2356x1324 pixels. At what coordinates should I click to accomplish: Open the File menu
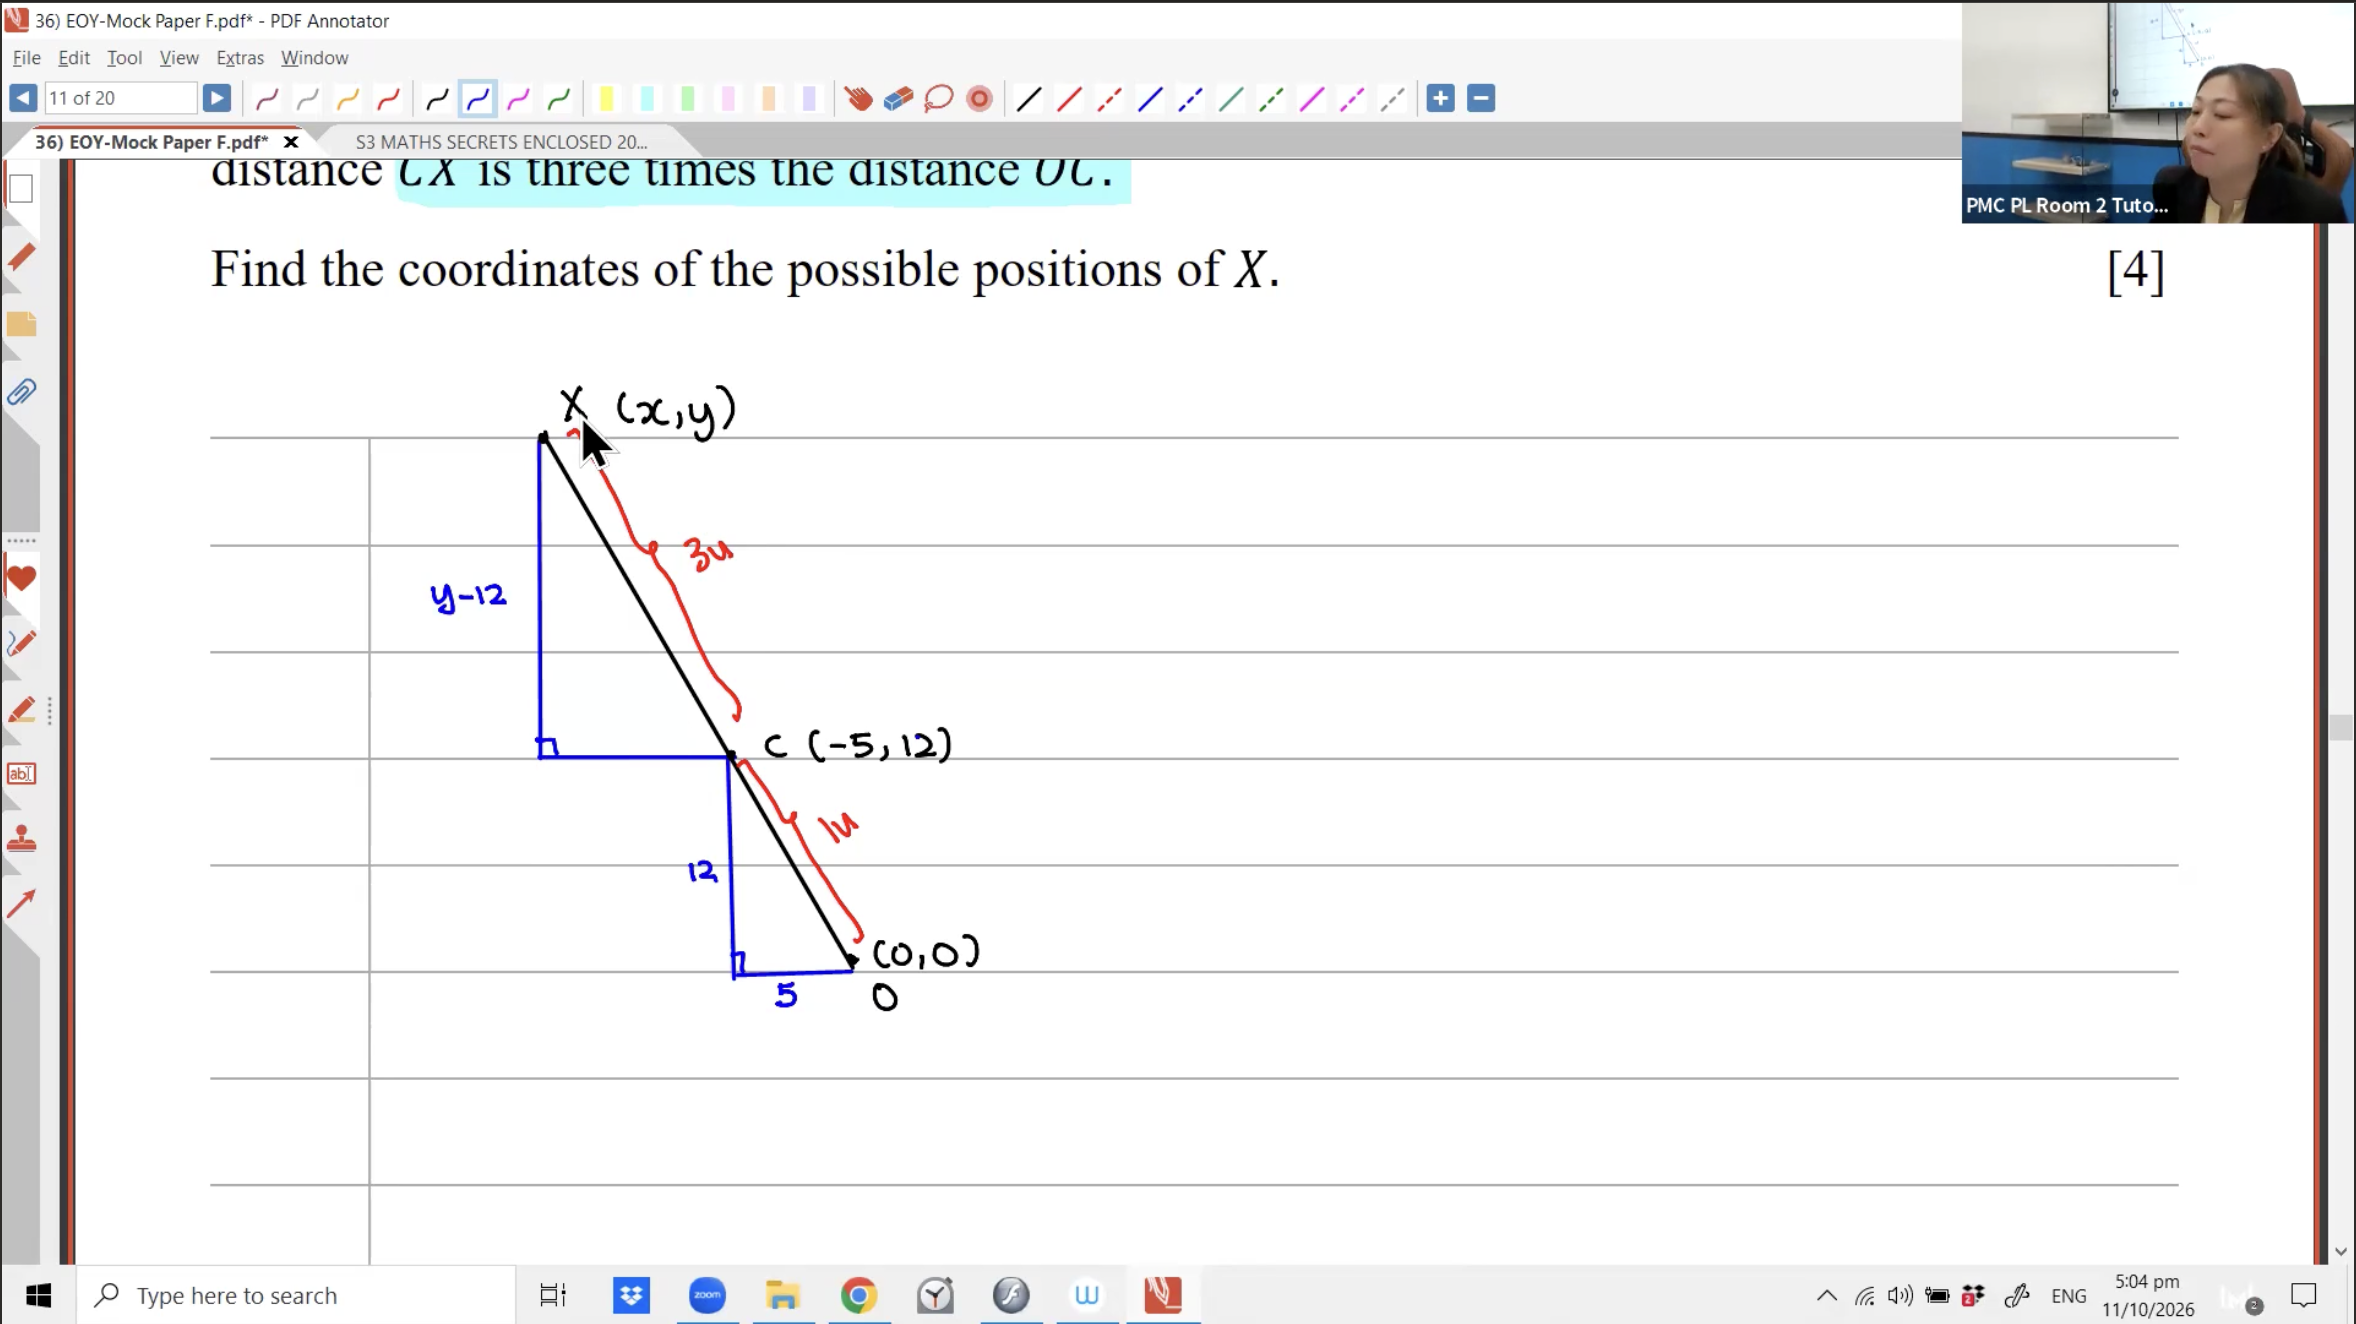click(x=26, y=58)
